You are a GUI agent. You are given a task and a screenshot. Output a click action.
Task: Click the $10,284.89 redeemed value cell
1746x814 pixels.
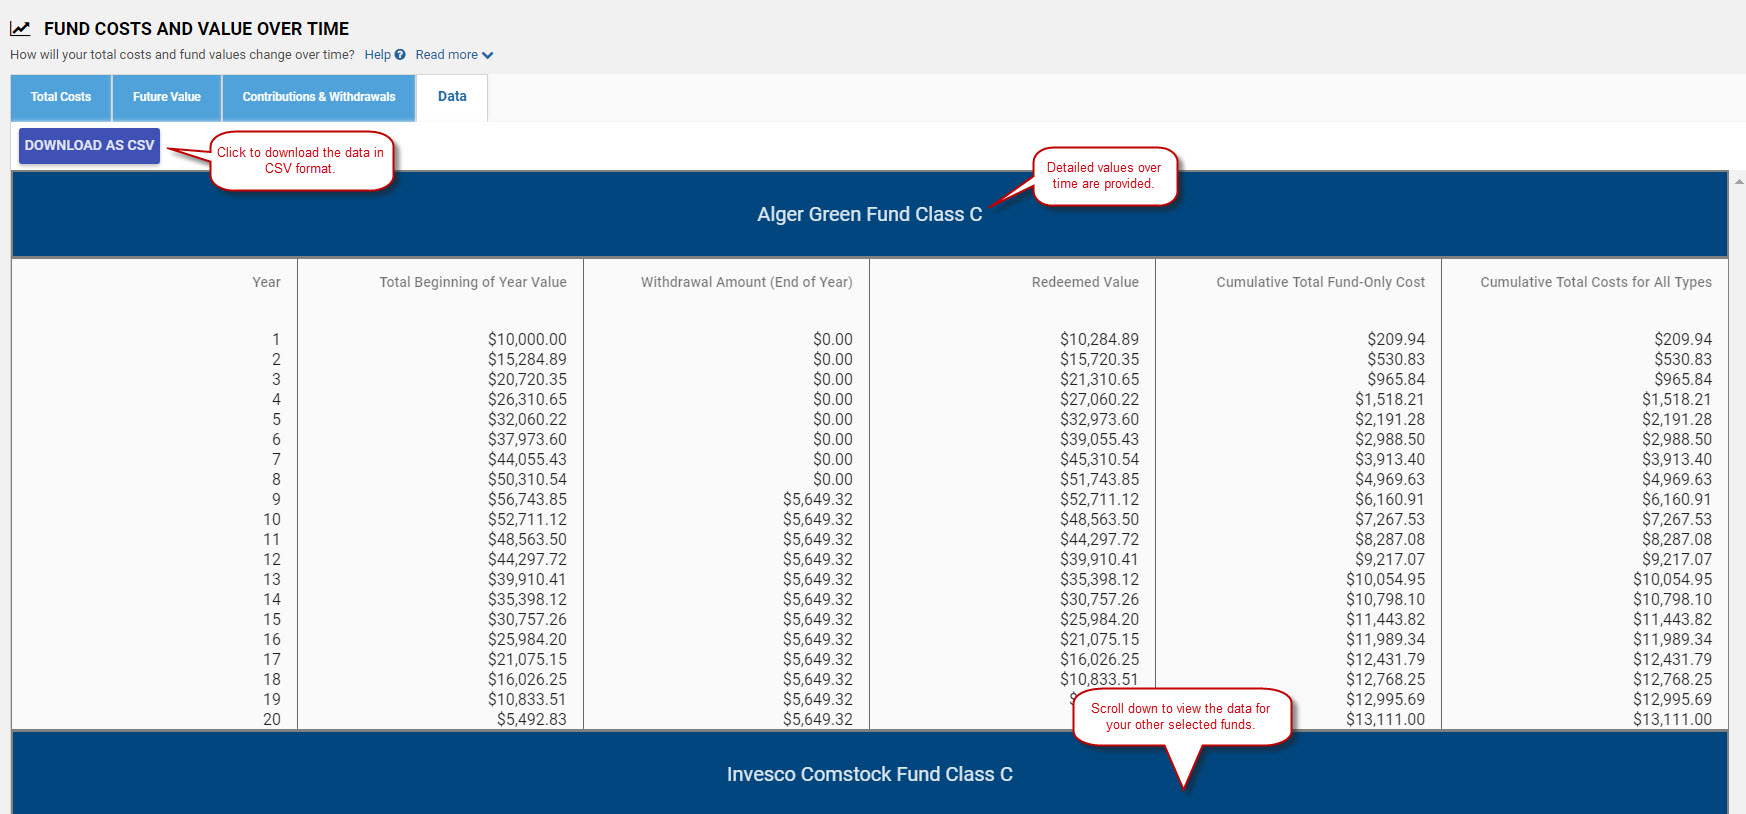pos(1099,339)
